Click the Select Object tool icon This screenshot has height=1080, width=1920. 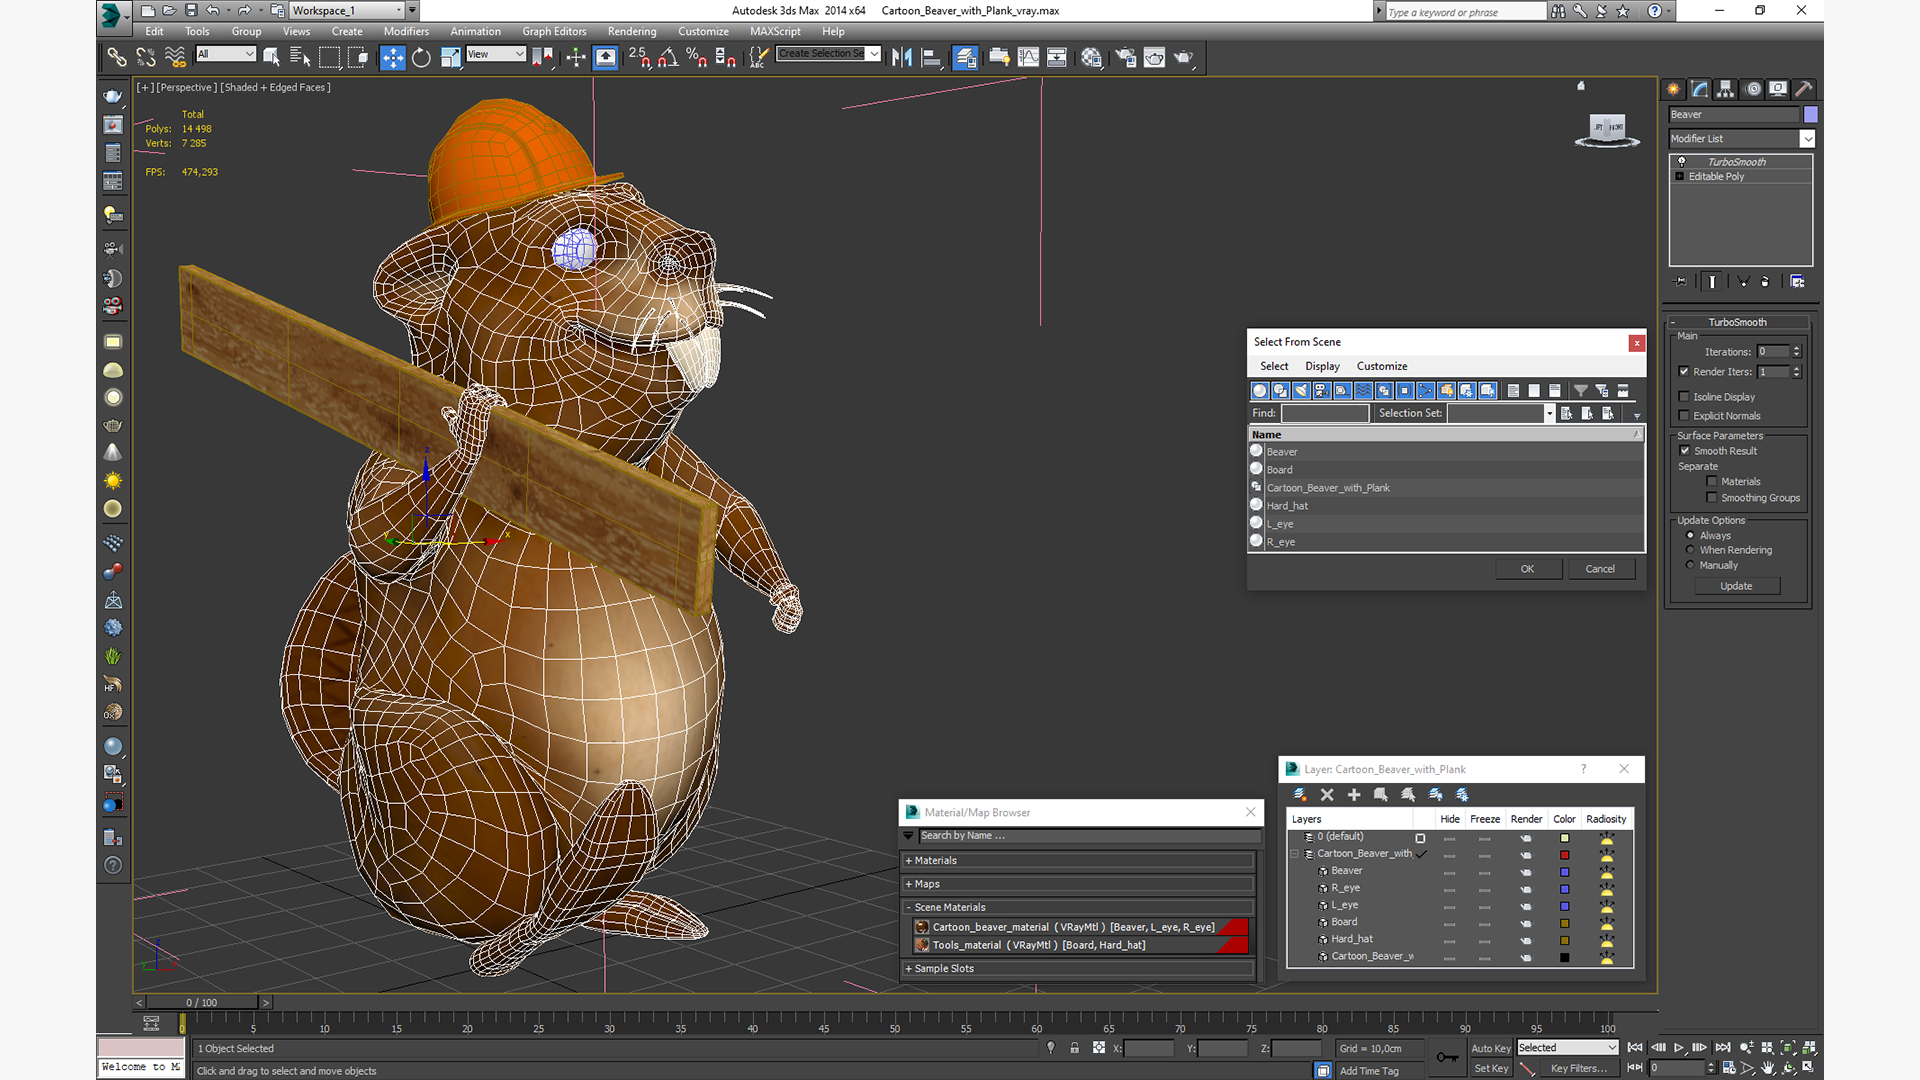point(272,57)
